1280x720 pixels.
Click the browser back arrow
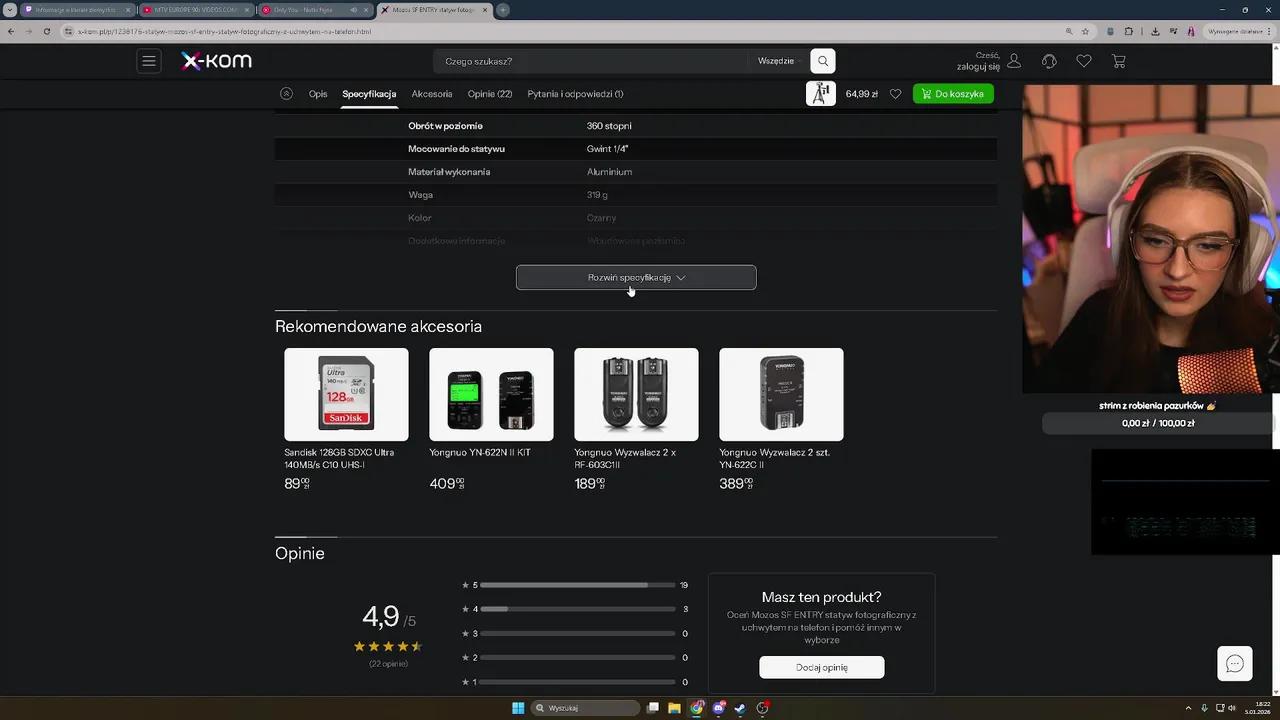11,31
